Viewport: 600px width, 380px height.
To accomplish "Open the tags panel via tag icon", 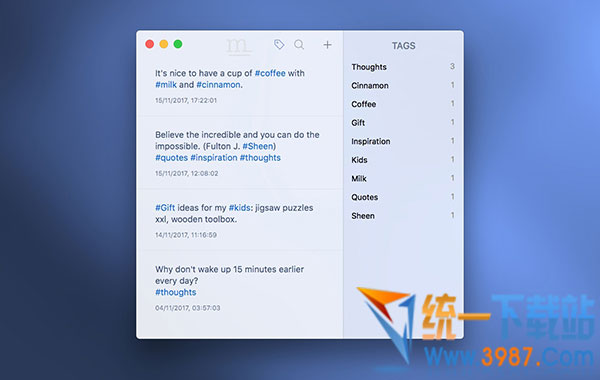I will 279,44.
